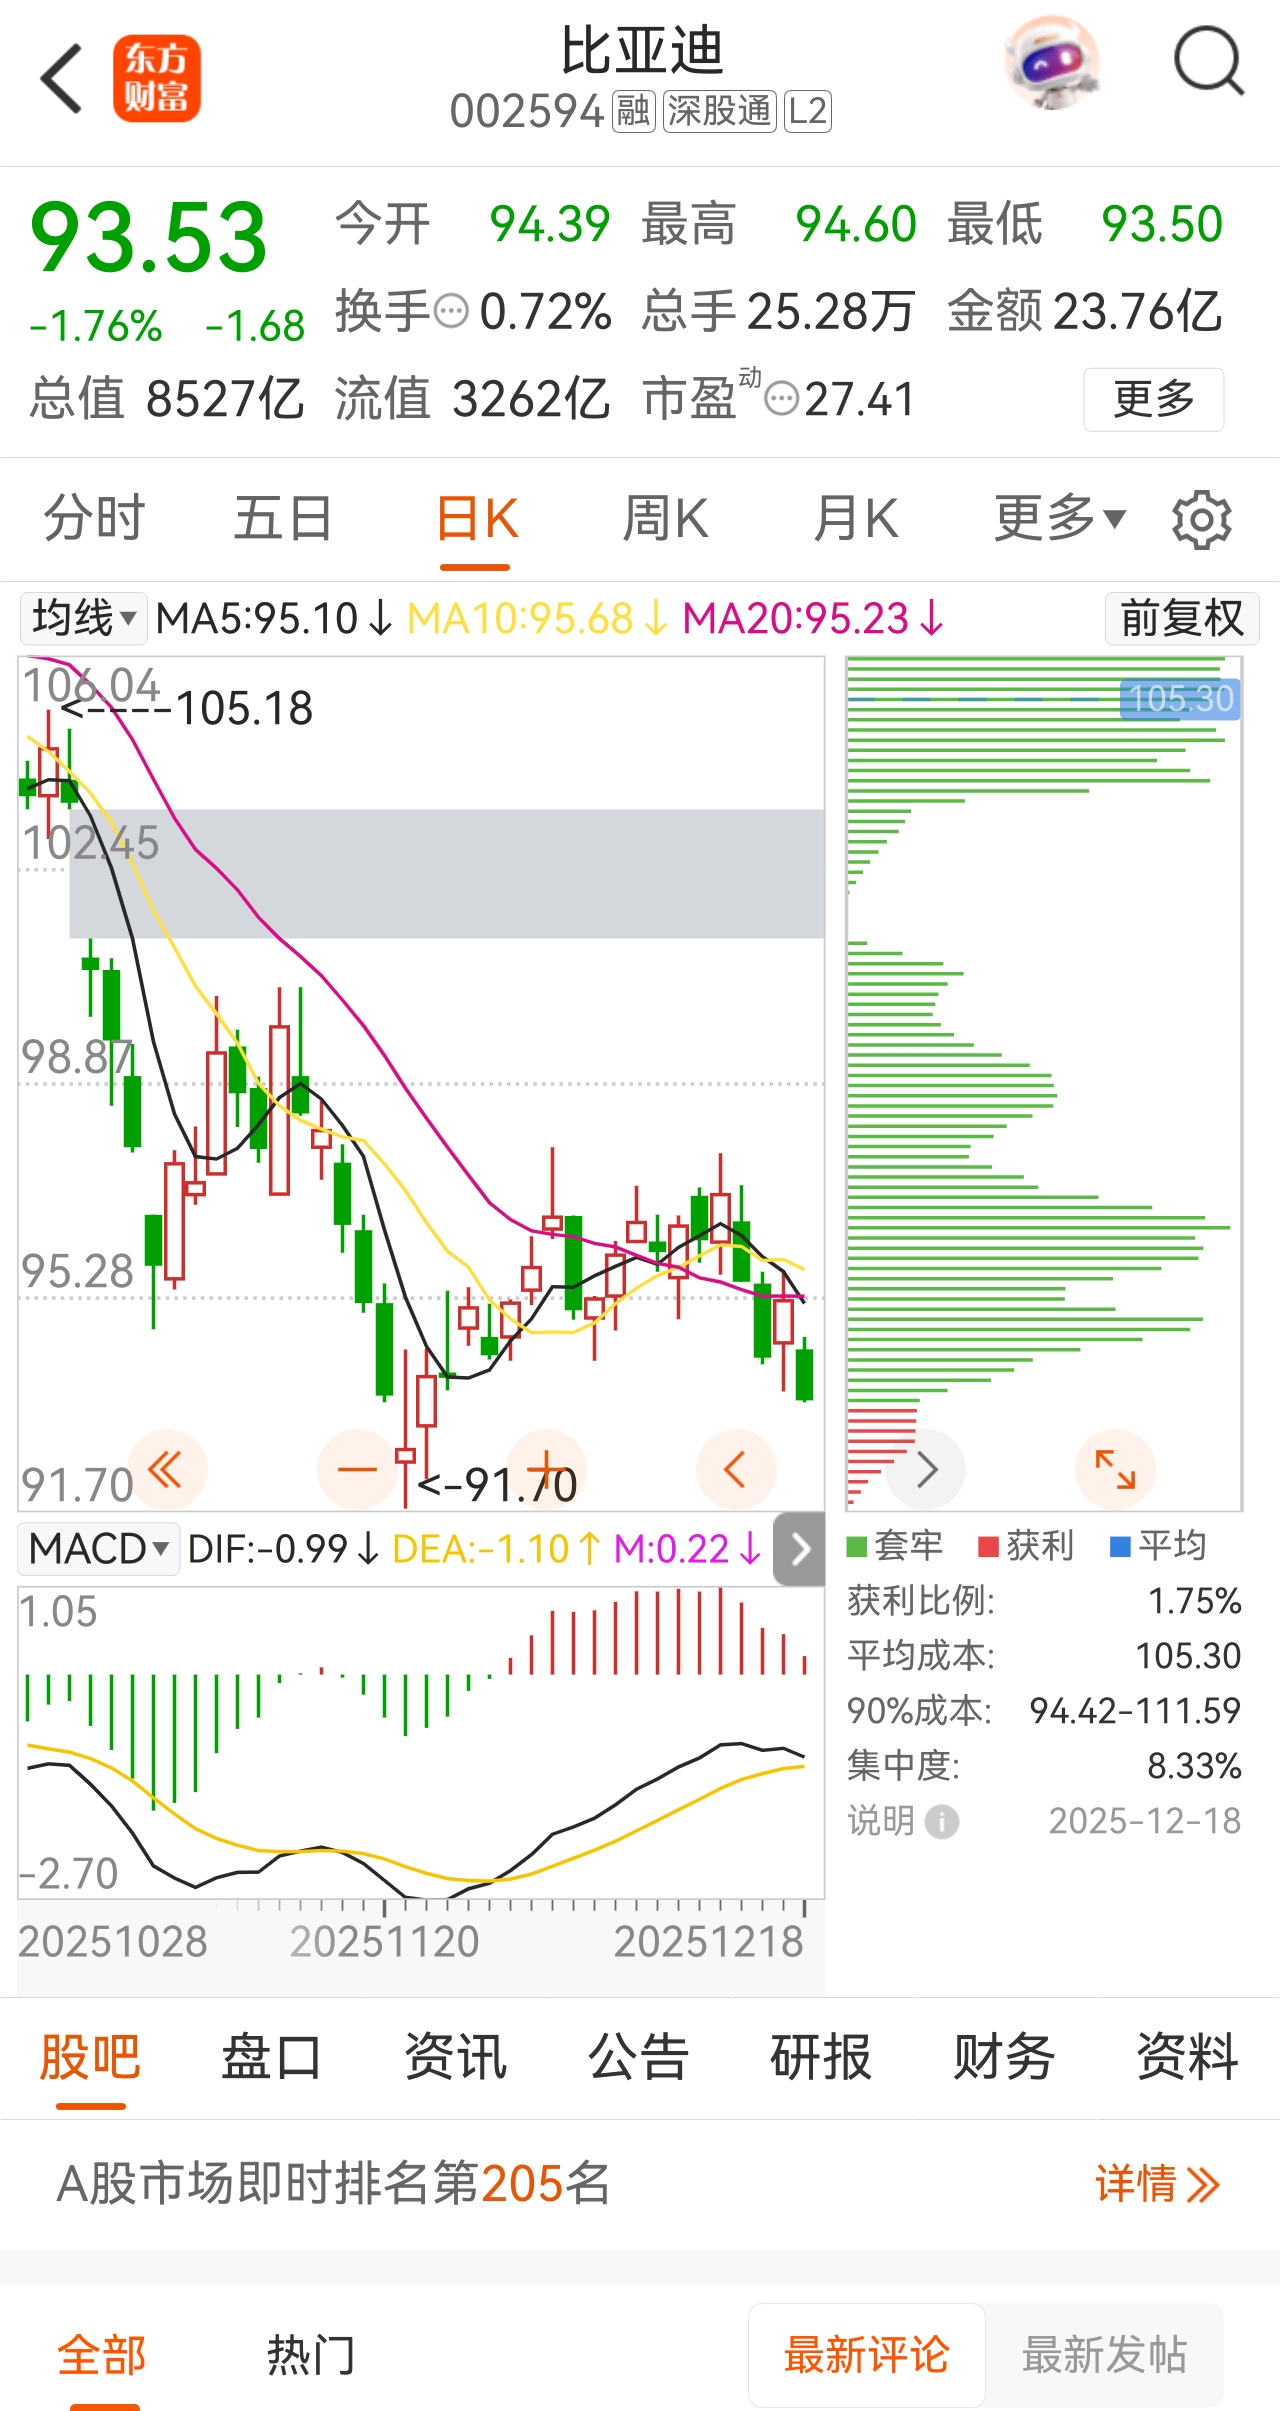Tap the stock code 002594
Image resolution: width=1280 pixels, height=2411 pixels.
pos(527,111)
